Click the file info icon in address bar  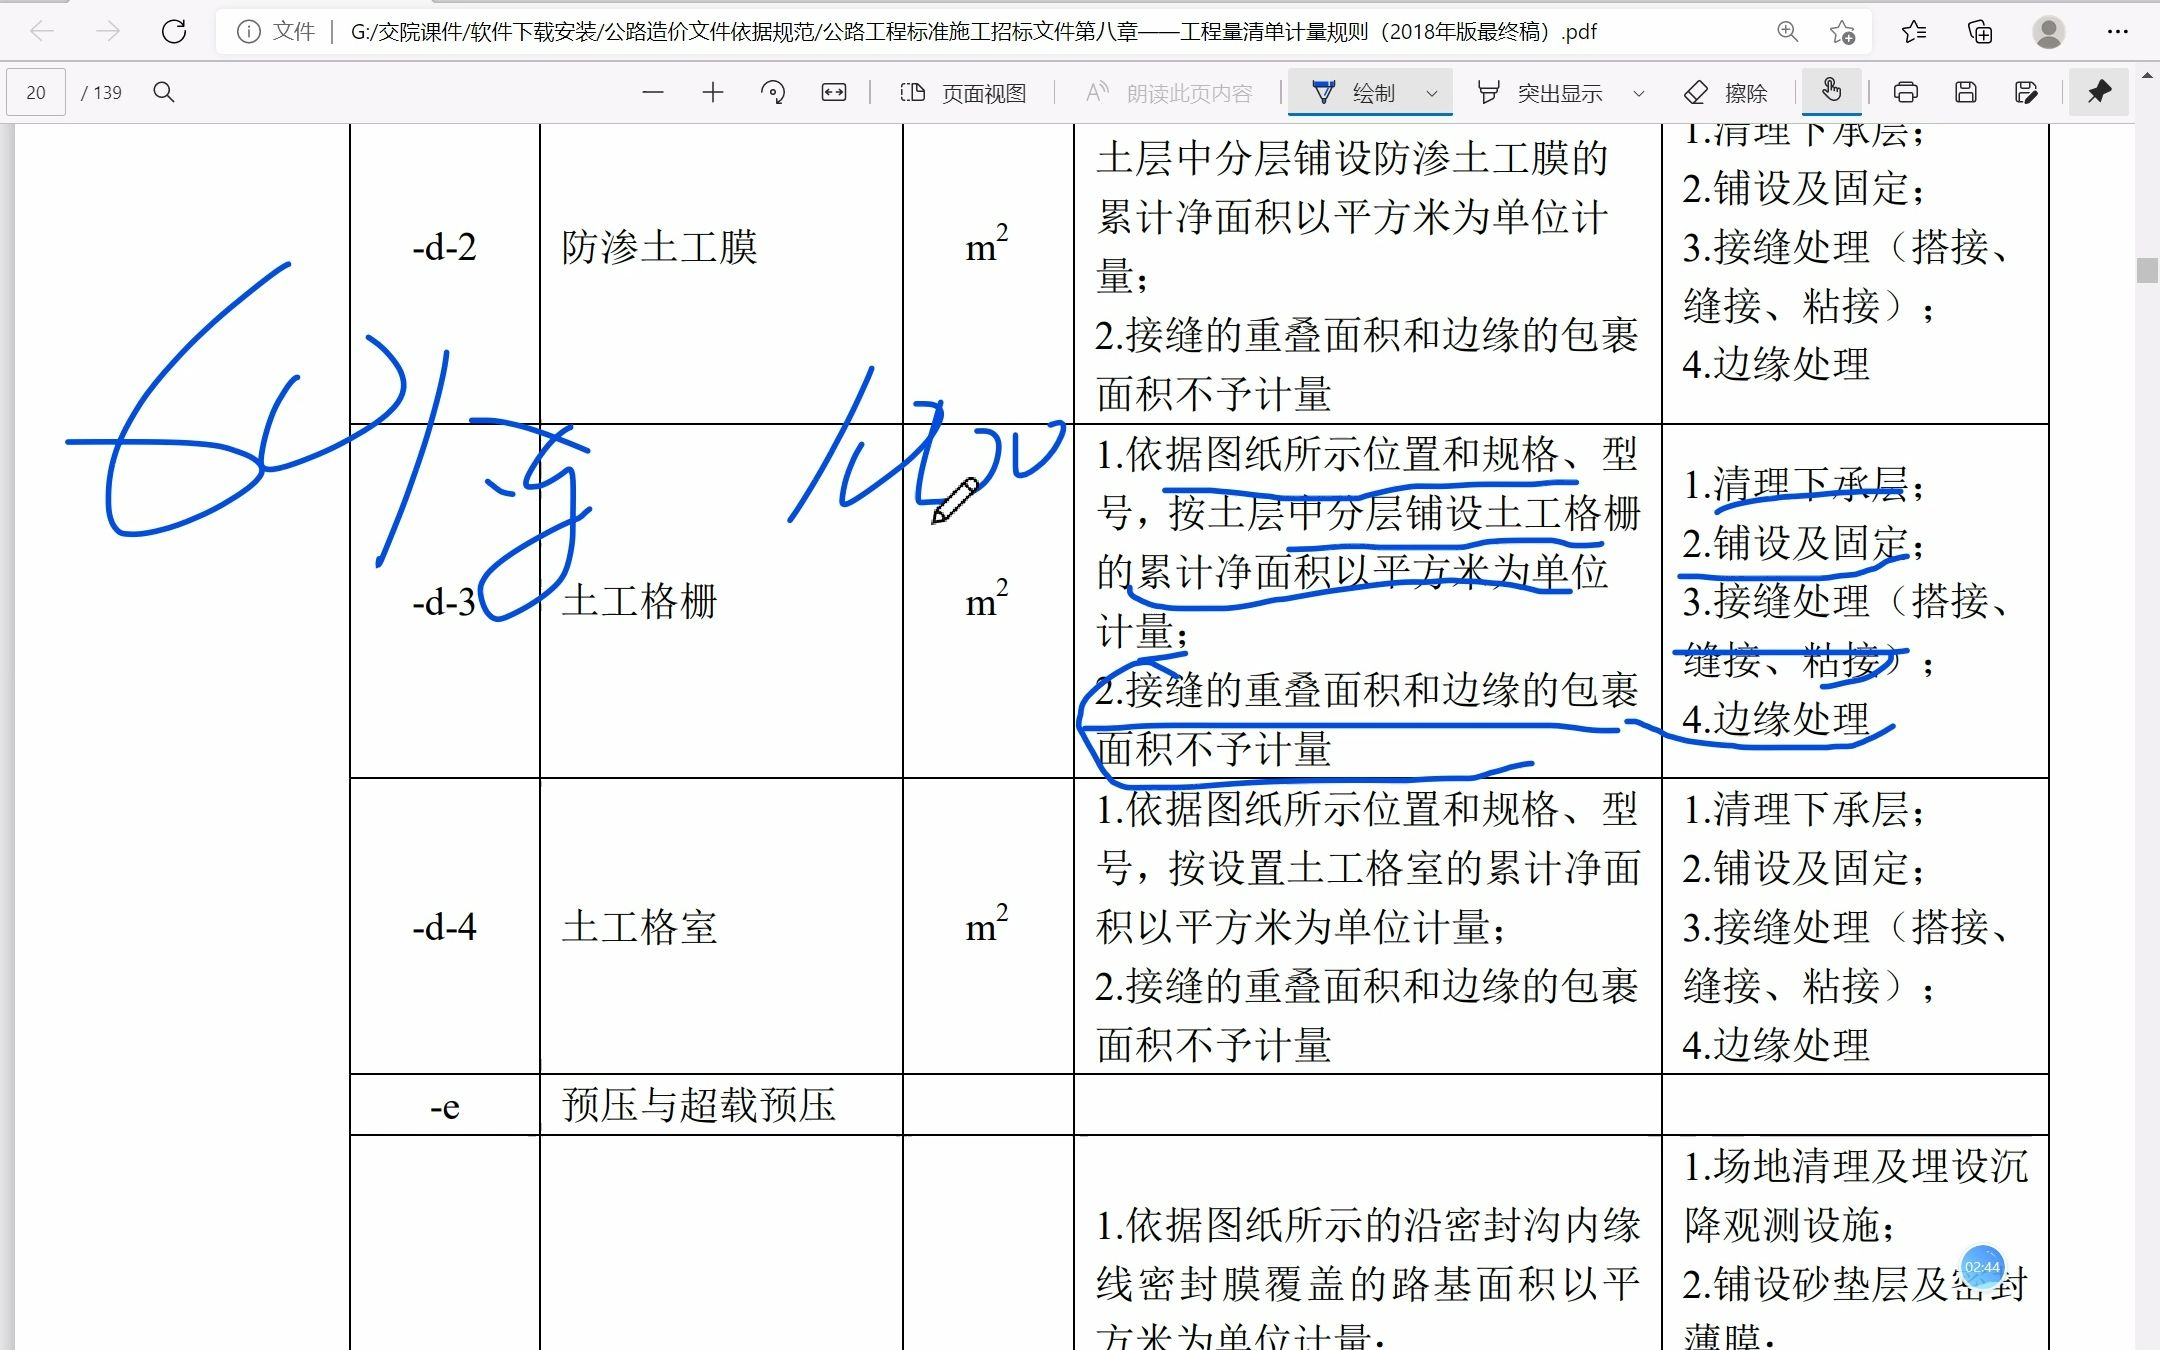248,32
